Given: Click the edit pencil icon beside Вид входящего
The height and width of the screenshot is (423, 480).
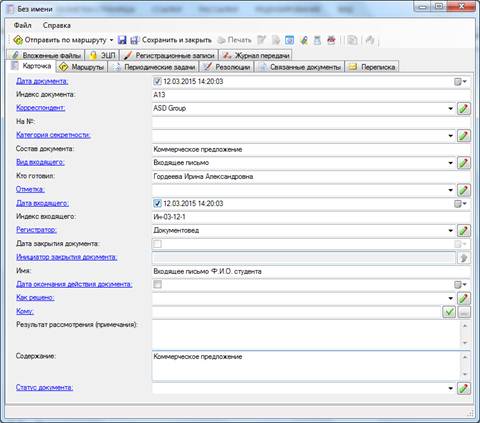Looking at the screenshot, I should tap(464, 163).
